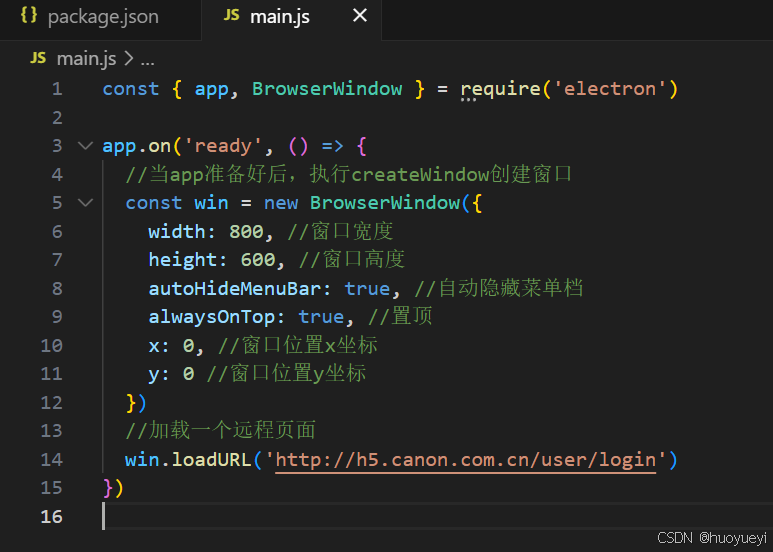
Task: Click the win variable on line 5
Action: tap(211, 203)
